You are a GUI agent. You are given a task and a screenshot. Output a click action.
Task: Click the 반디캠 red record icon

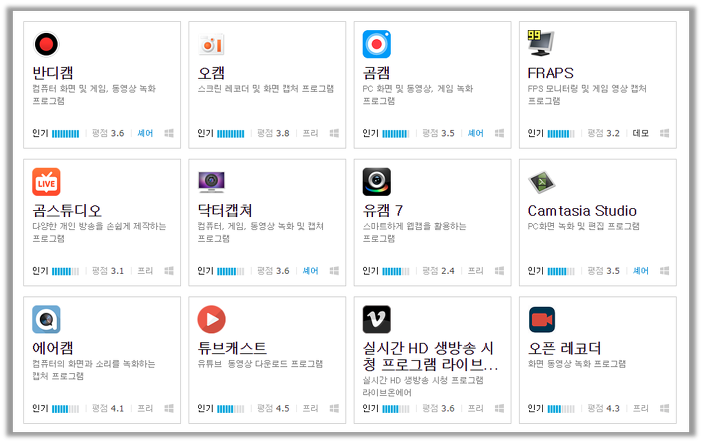(46, 44)
